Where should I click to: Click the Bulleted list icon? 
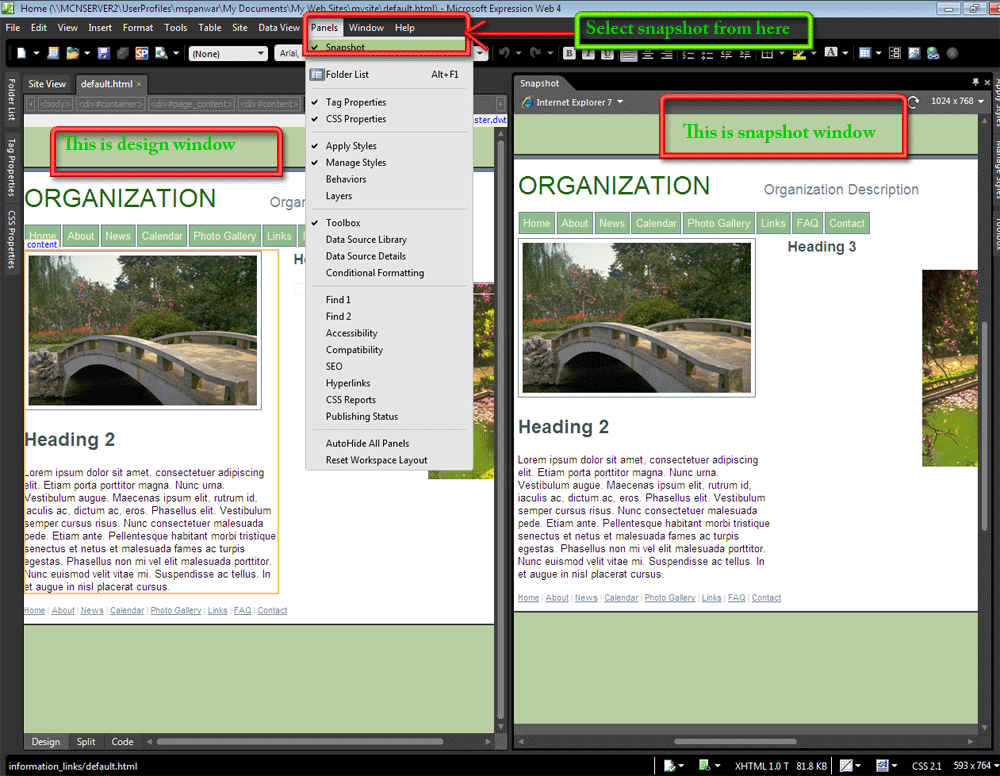[x=707, y=54]
